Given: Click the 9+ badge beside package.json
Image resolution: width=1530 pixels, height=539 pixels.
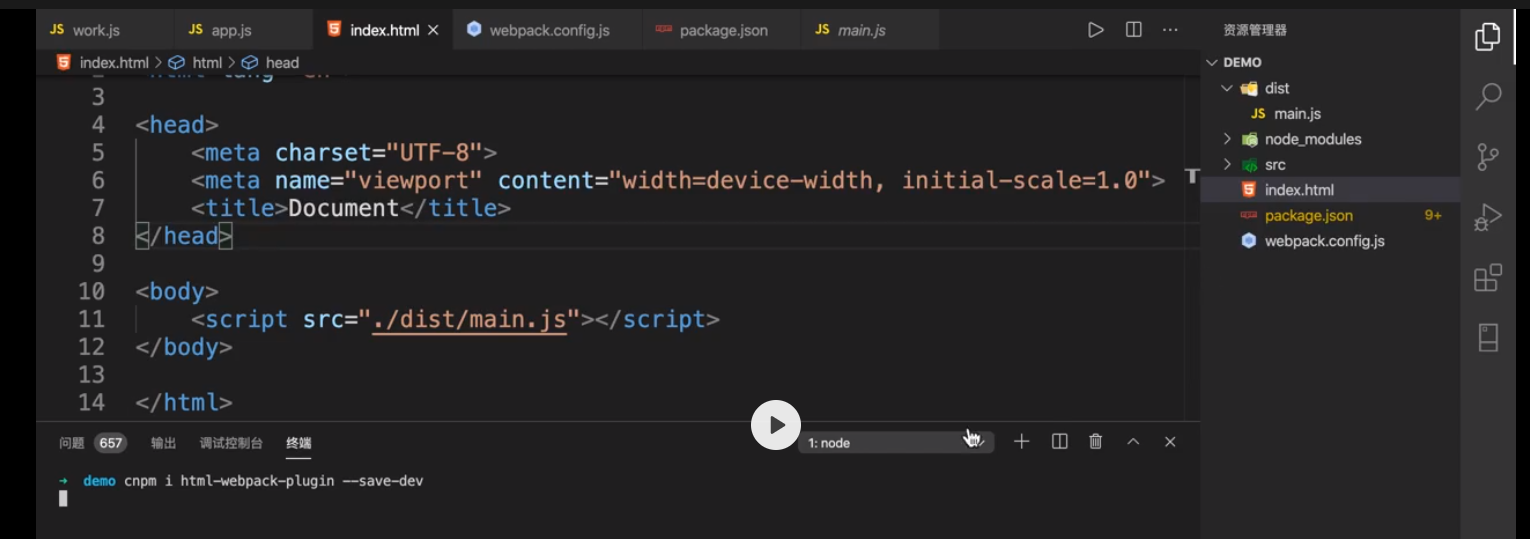Looking at the screenshot, I should point(1433,216).
